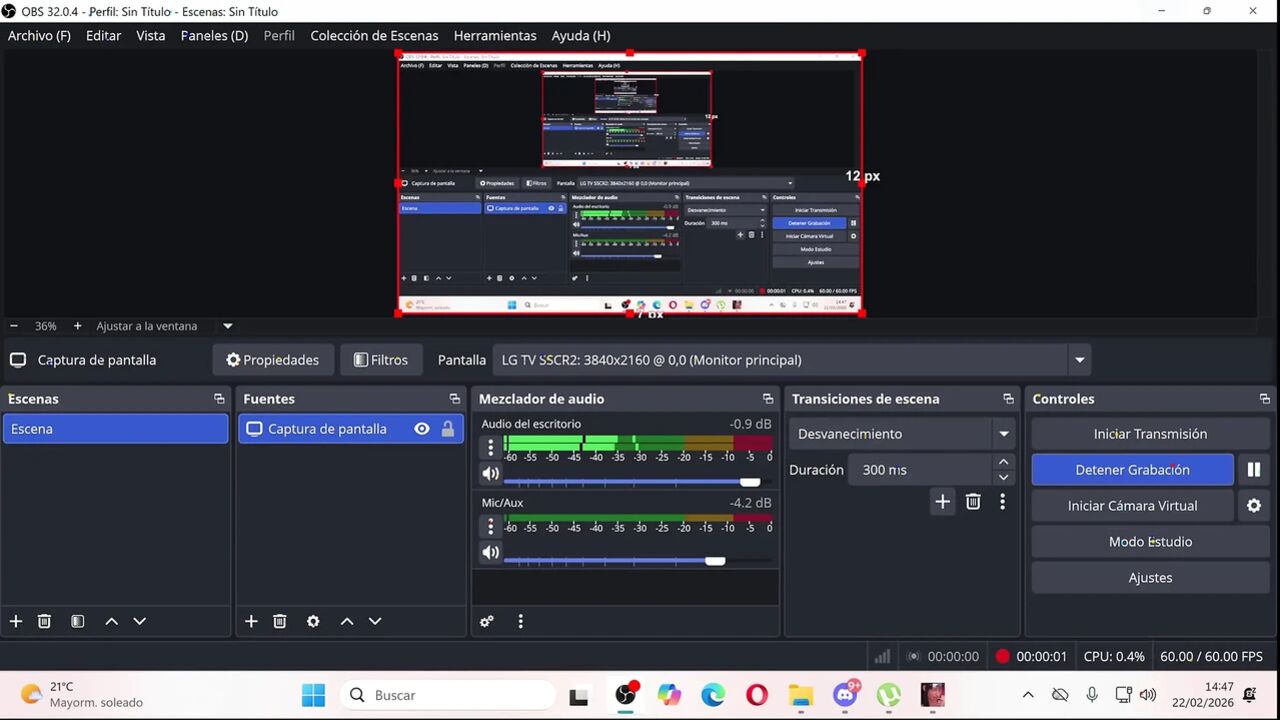
Task: Open transition properties three-dot menu
Action: 1002,502
